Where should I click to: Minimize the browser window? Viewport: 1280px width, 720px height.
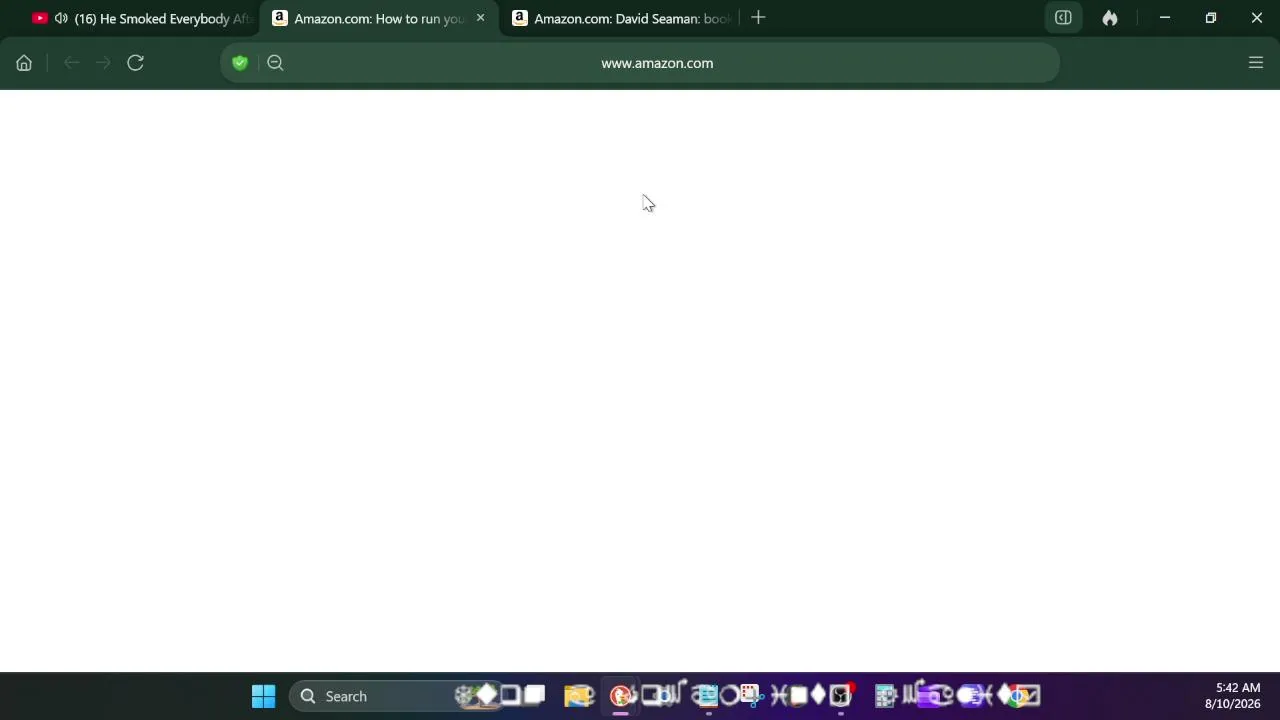point(1164,18)
